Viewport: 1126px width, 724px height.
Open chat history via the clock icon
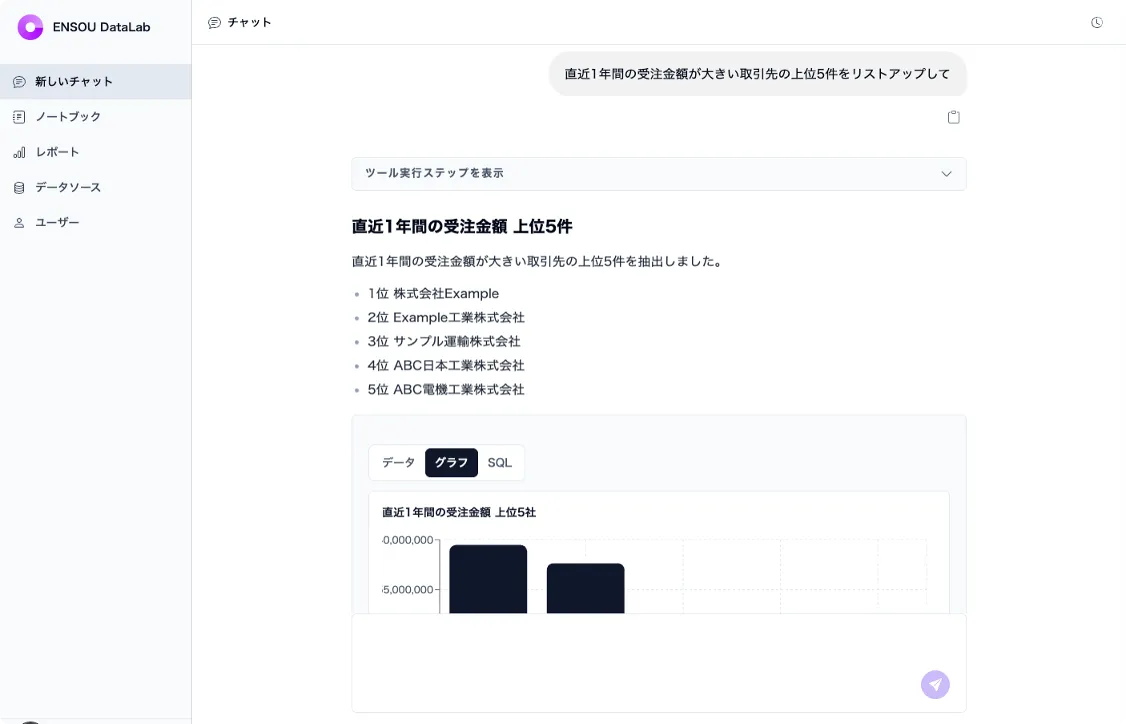pyautogui.click(x=1097, y=22)
